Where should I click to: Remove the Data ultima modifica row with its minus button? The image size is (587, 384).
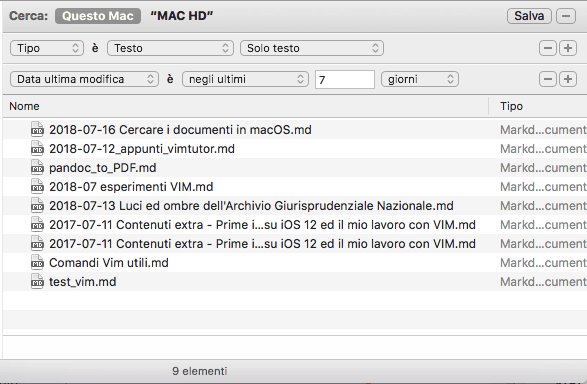(548, 79)
